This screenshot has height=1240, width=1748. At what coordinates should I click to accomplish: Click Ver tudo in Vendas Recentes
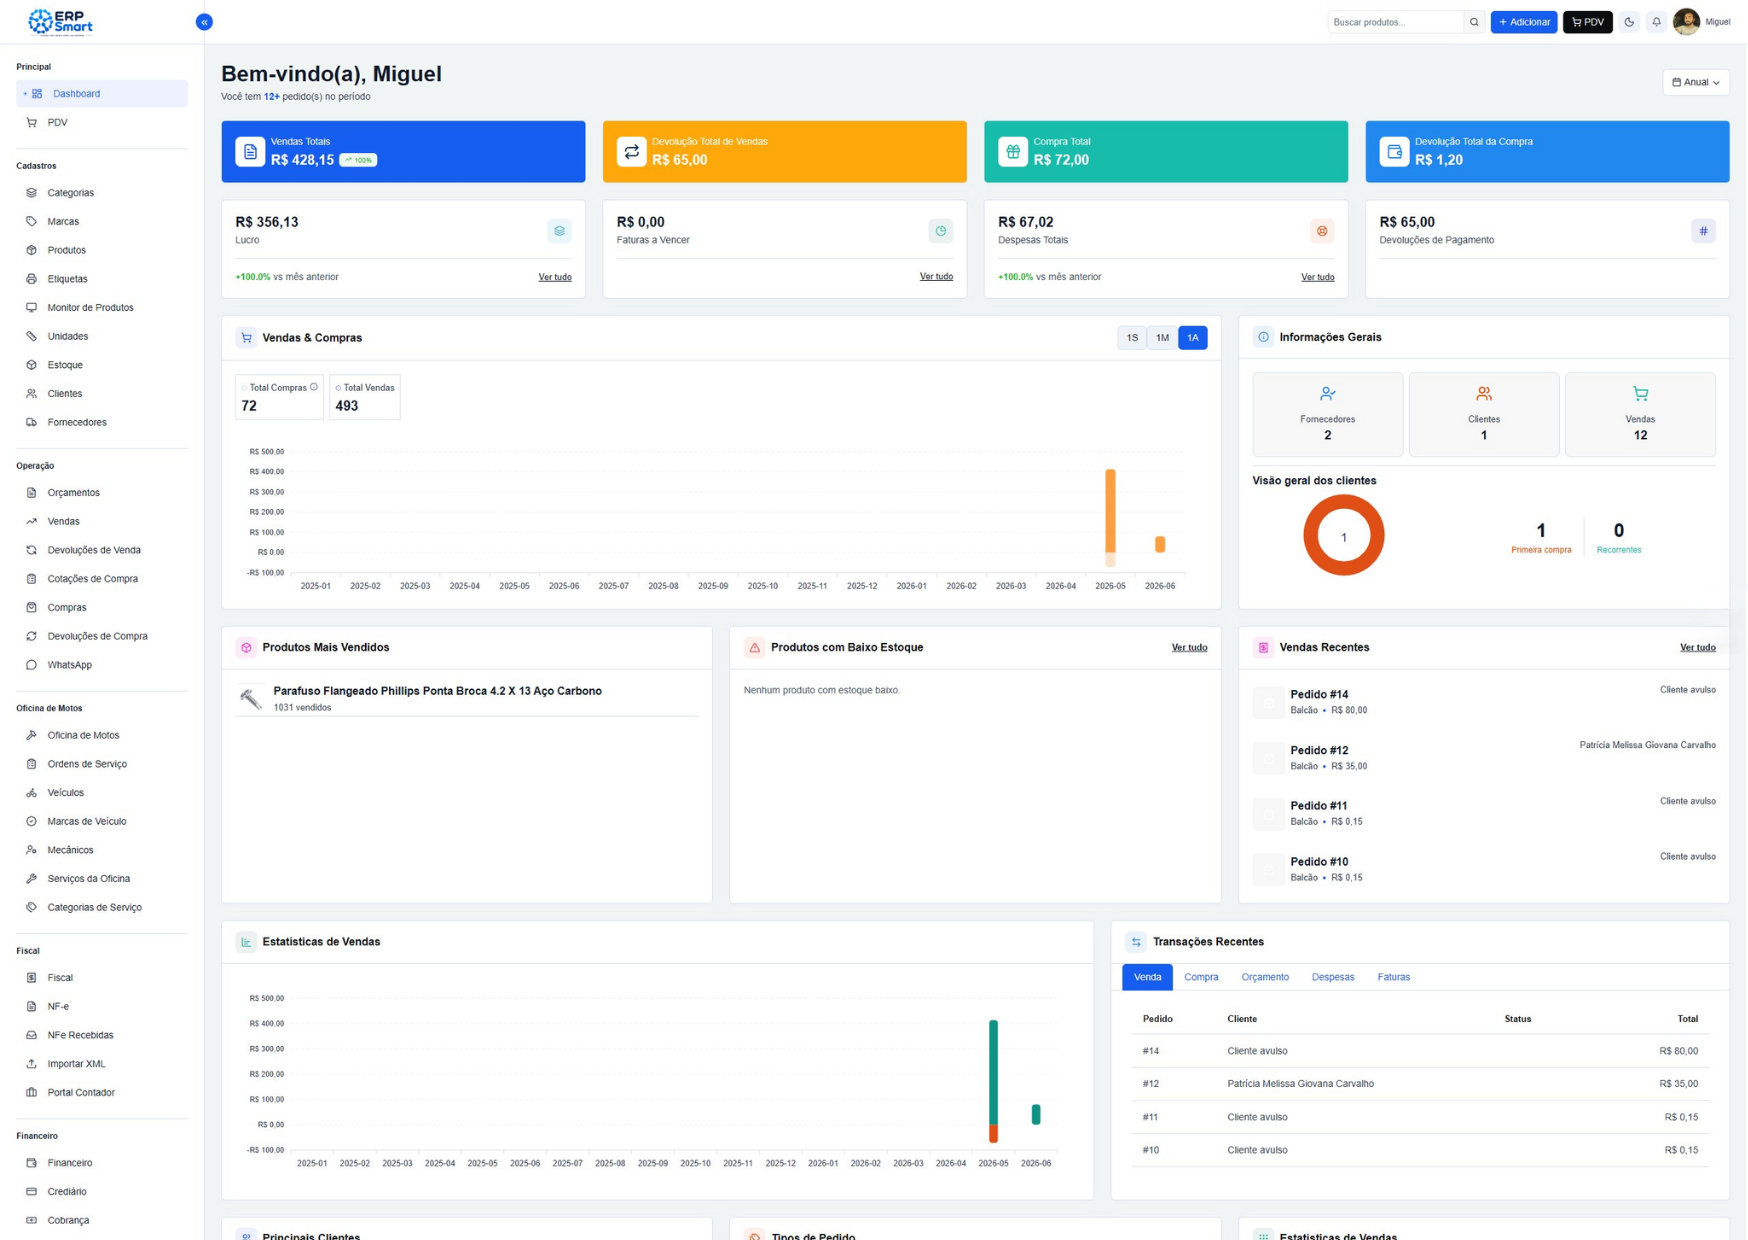point(1697,648)
